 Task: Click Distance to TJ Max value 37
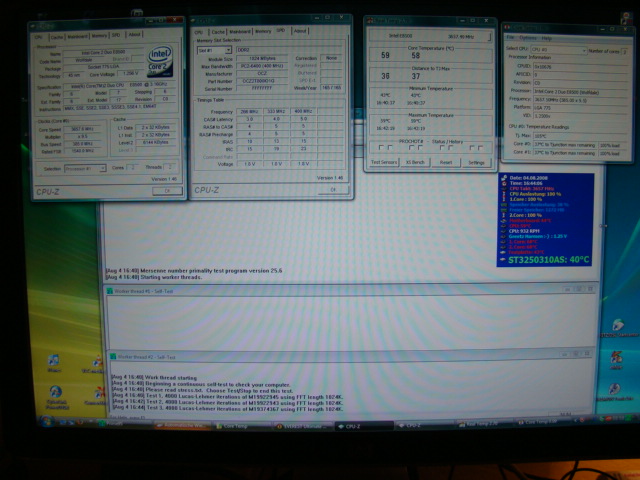point(416,76)
